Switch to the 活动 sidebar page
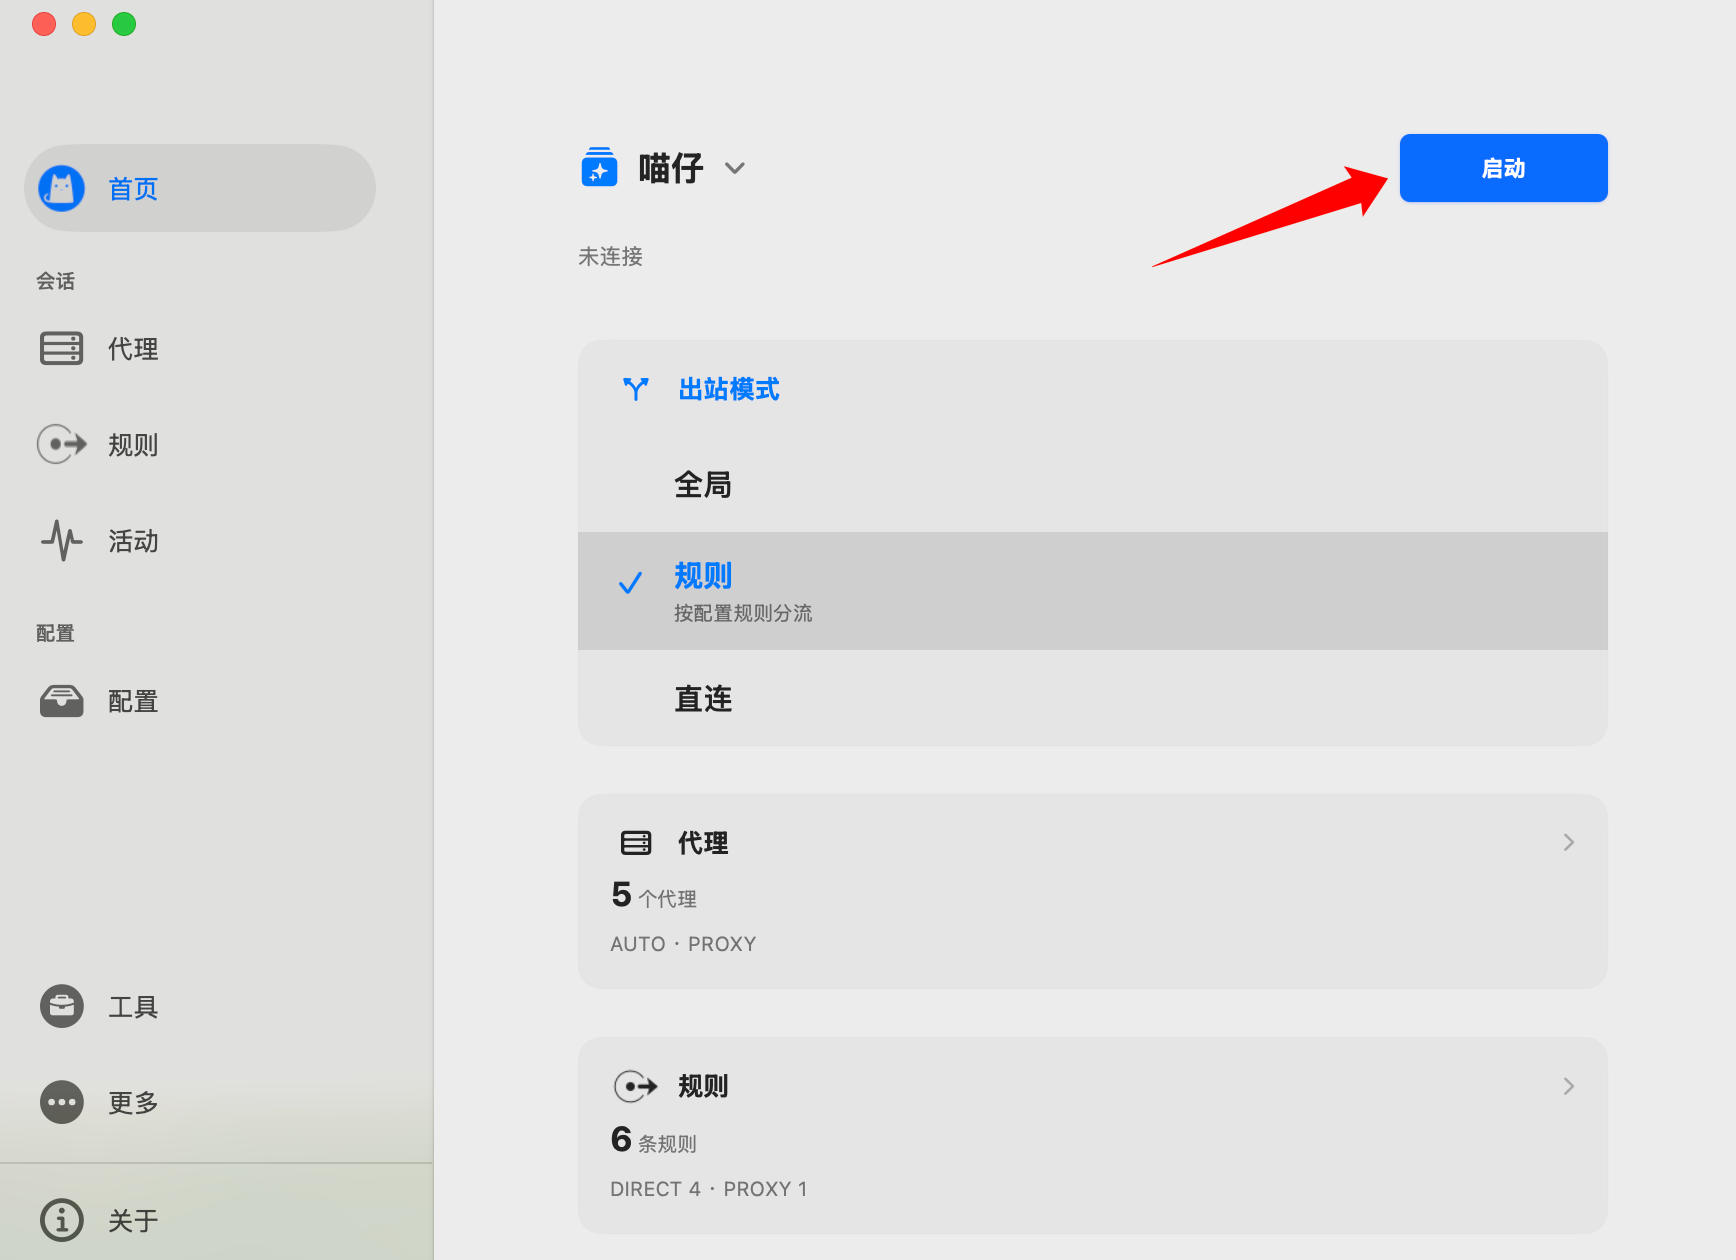This screenshot has width=1736, height=1260. click(200, 540)
